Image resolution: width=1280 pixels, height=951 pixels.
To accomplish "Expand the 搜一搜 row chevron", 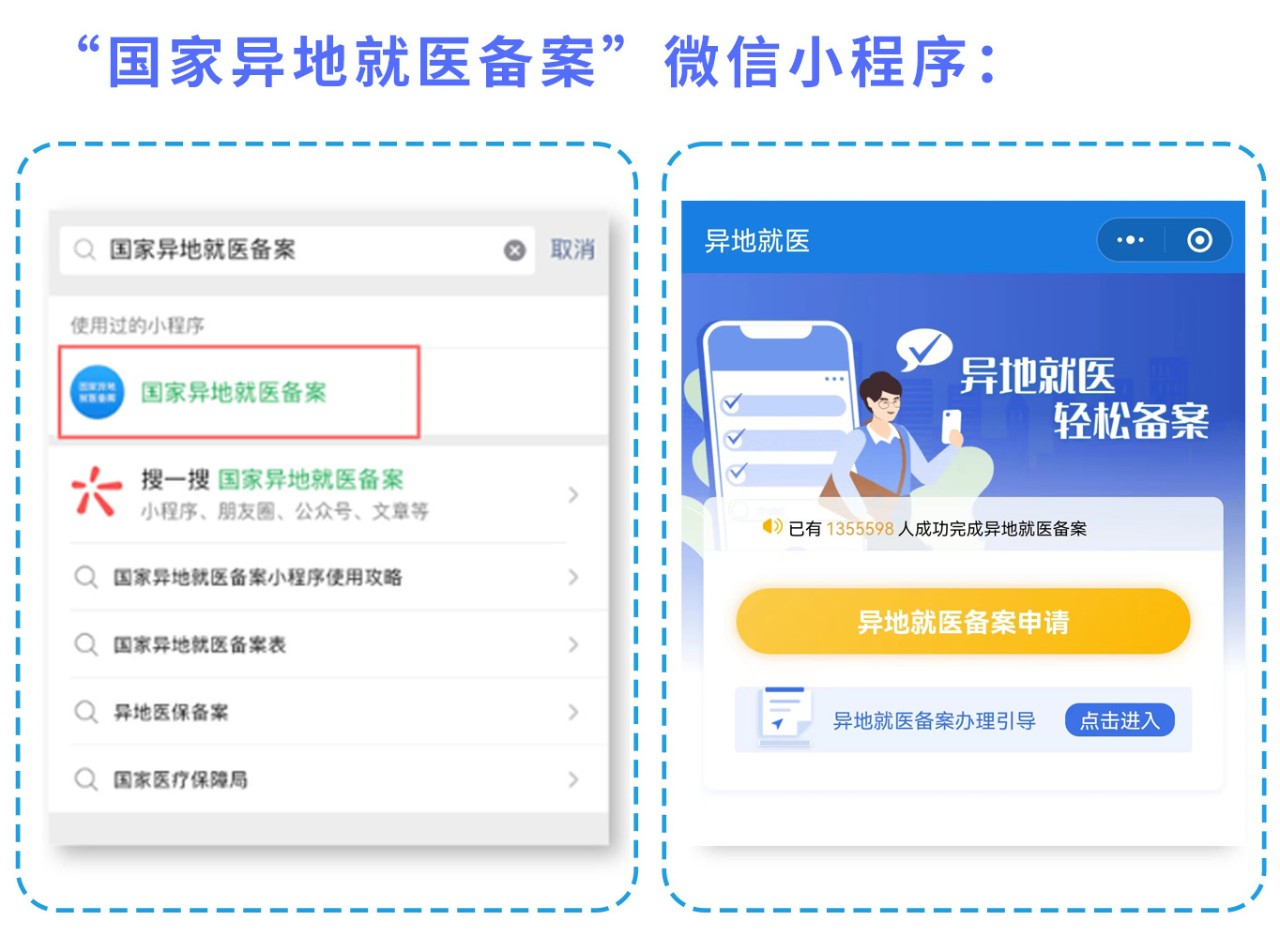I will 573,494.
